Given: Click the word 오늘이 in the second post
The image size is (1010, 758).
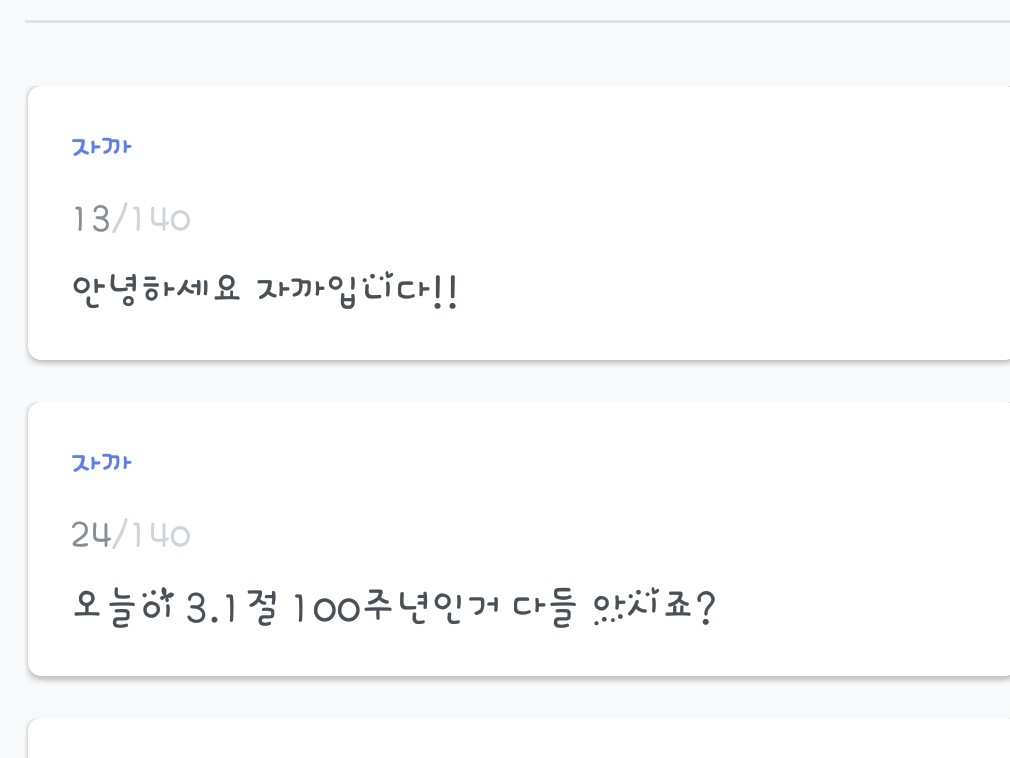Looking at the screenshot, I should [x=124, y=607].
